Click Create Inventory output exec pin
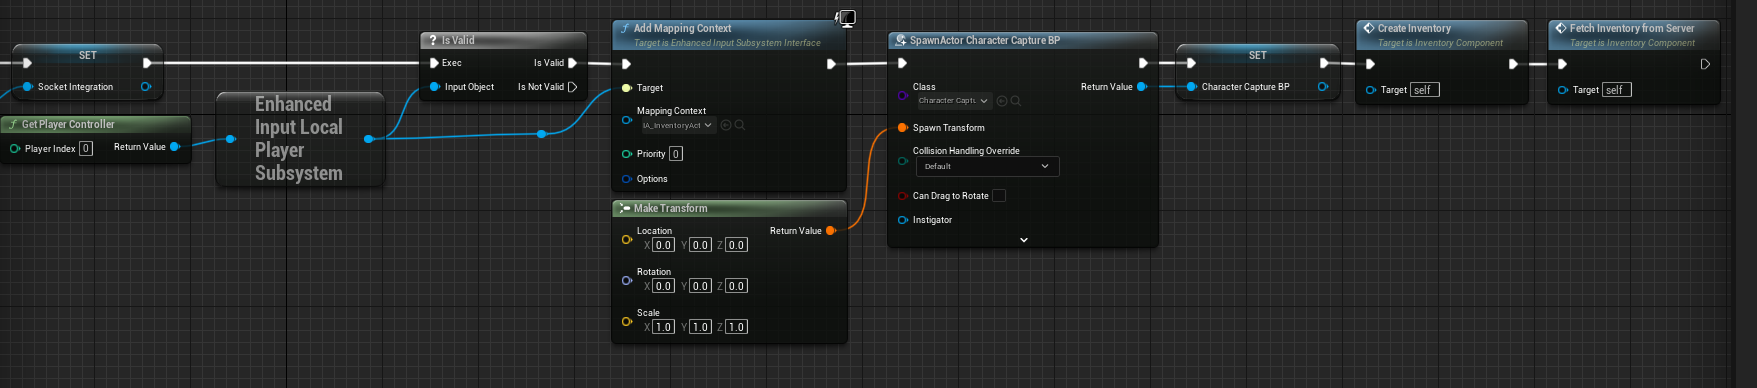This screenshot has width=1757, height=388. pyautogui.click(x=1513, y=64)
